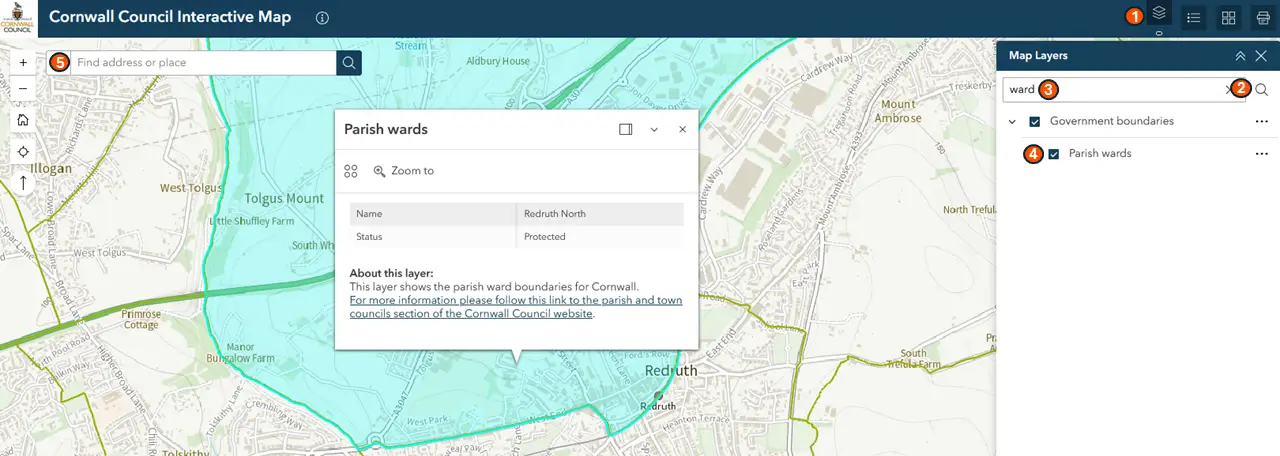Close the Parish wards popup
1280x456 pixels.
[x=682, y=129]
